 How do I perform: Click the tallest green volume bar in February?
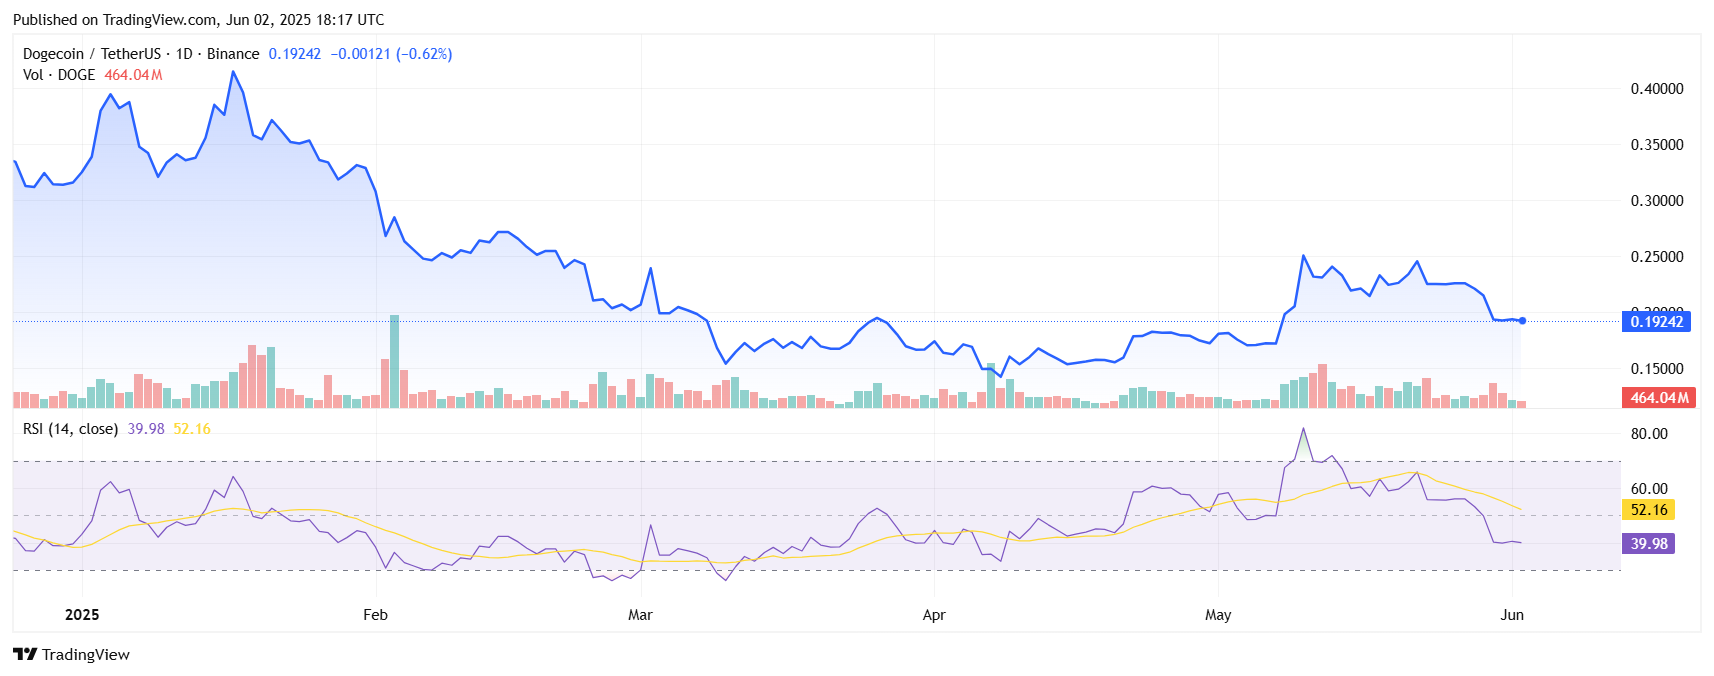pos(394,360)
